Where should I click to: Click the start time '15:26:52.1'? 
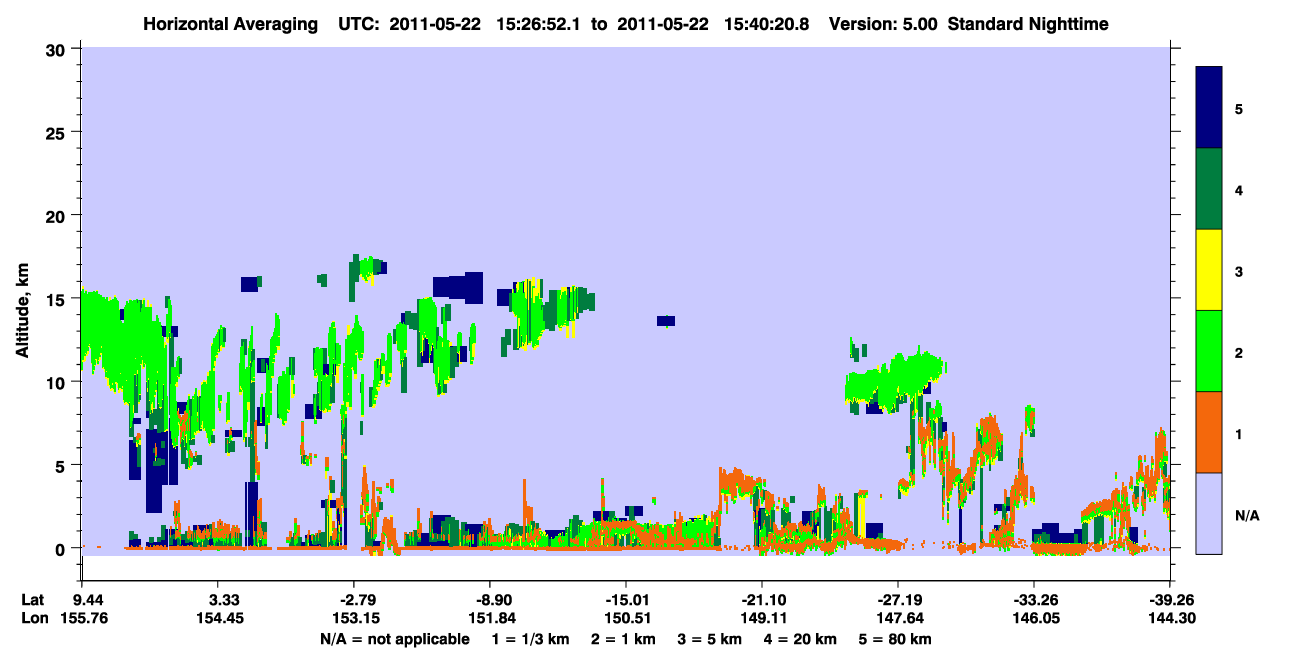coord(541,23)
